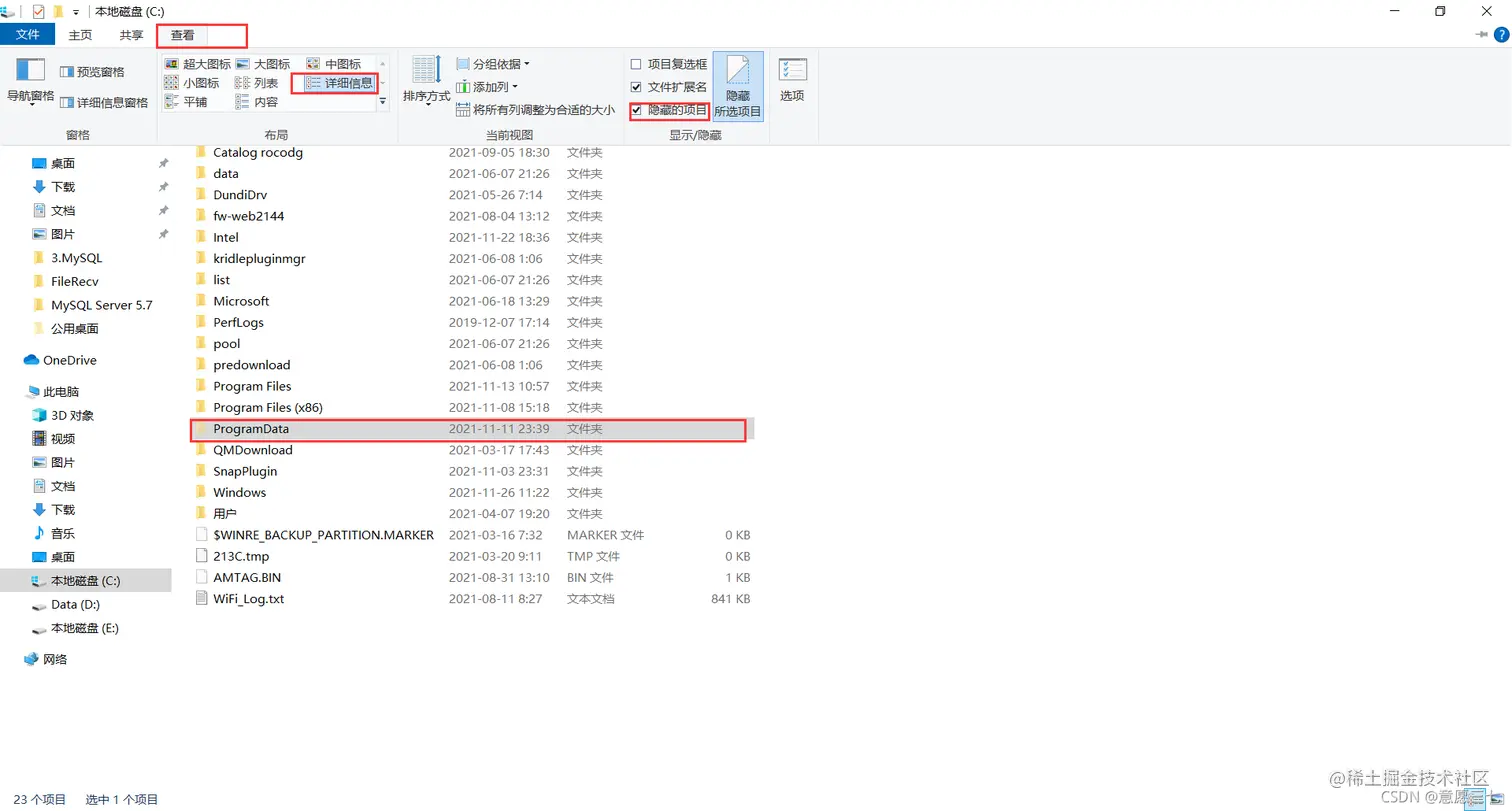Open the 导航窗格 dropdown
Screen dimensions: 1512x811
tap(31, 82)
